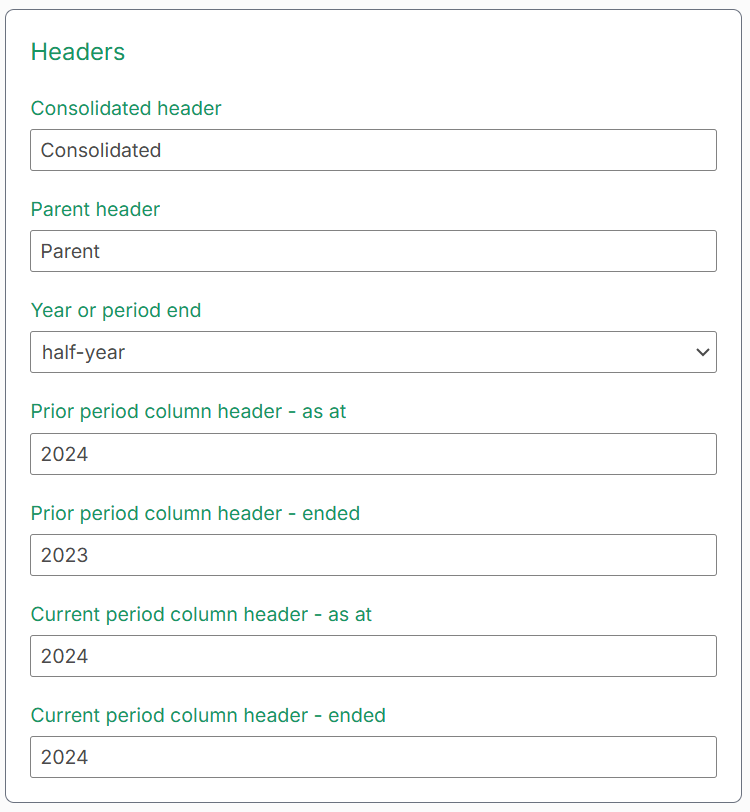Click the half-year value in the selector
This screenshot has width=750, height=812.
coord(73,352)
